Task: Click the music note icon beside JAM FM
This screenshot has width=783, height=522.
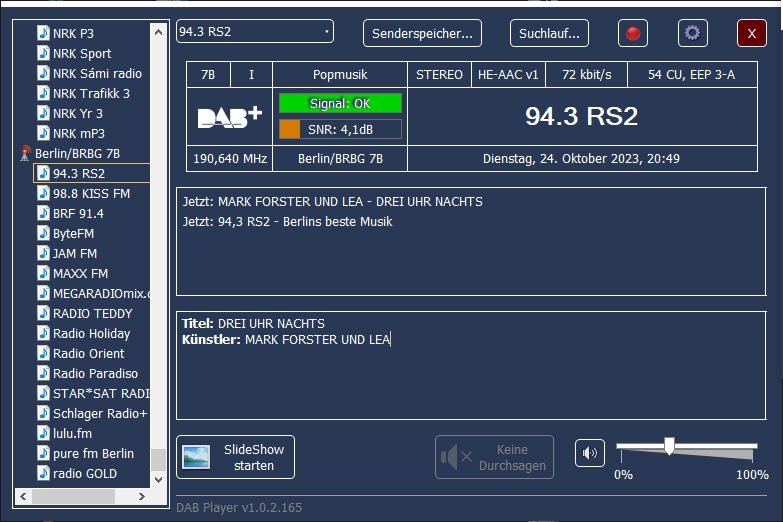Action: tap(43, 253)
